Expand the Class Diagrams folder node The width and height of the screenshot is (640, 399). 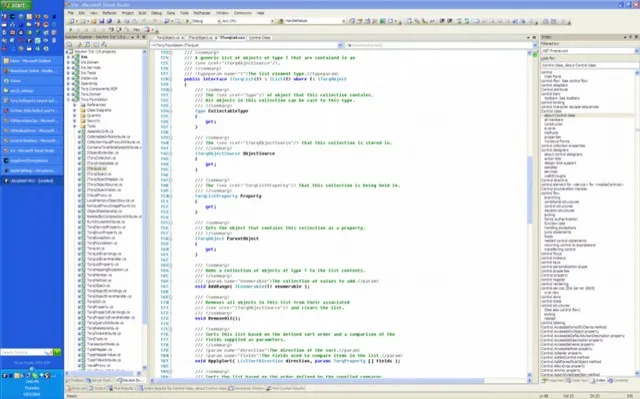pyautogui.click(x=75, y=110)
